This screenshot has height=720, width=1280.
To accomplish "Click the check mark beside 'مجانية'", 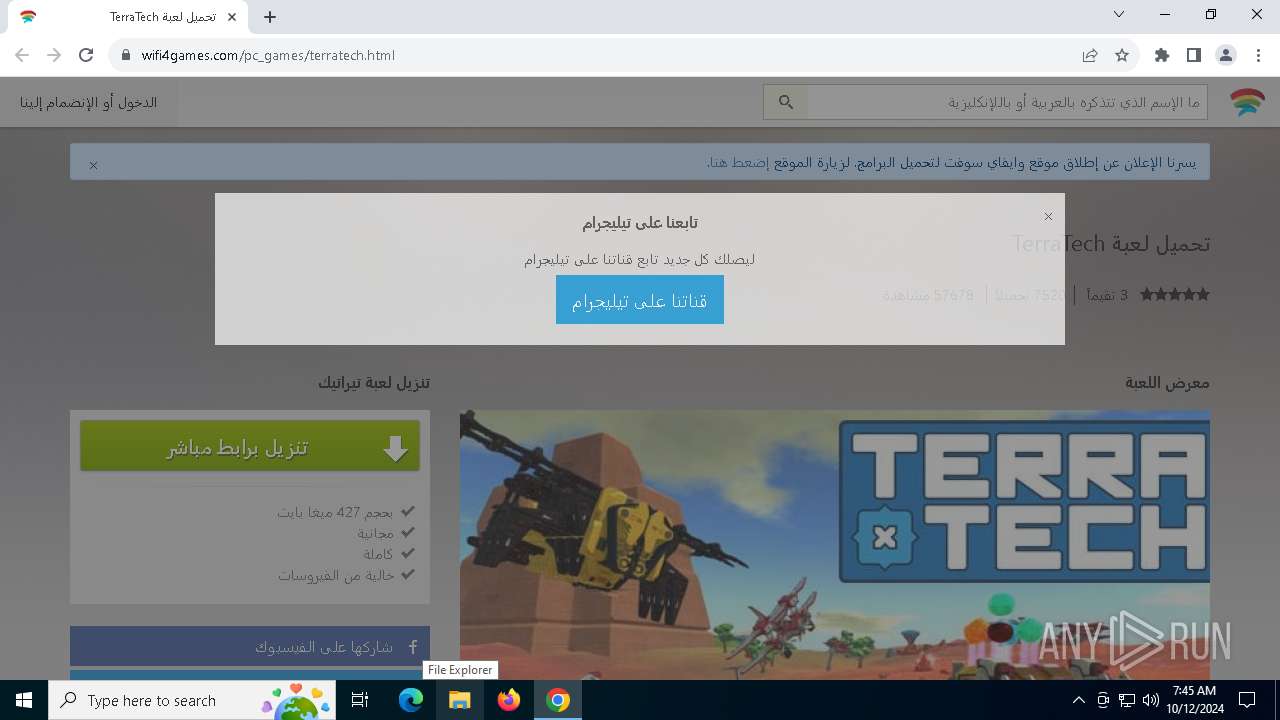I will pyautogui.click(x=407, y=532).
